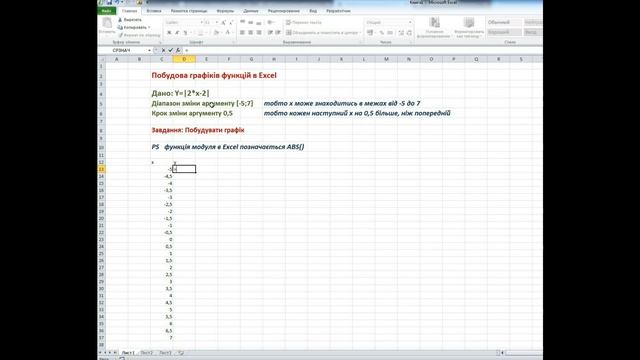Open the number format dropdown (Общий)

(x=410, y=22)
